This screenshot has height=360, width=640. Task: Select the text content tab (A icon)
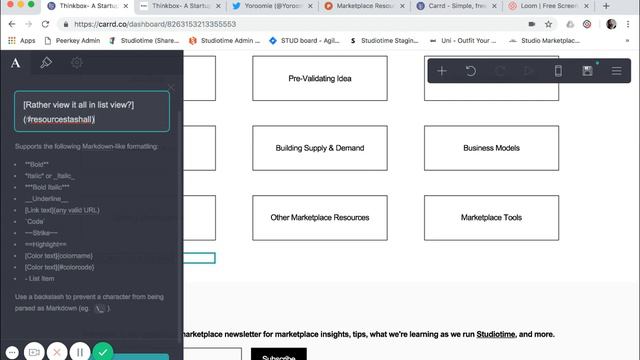(x=16, y=63)
